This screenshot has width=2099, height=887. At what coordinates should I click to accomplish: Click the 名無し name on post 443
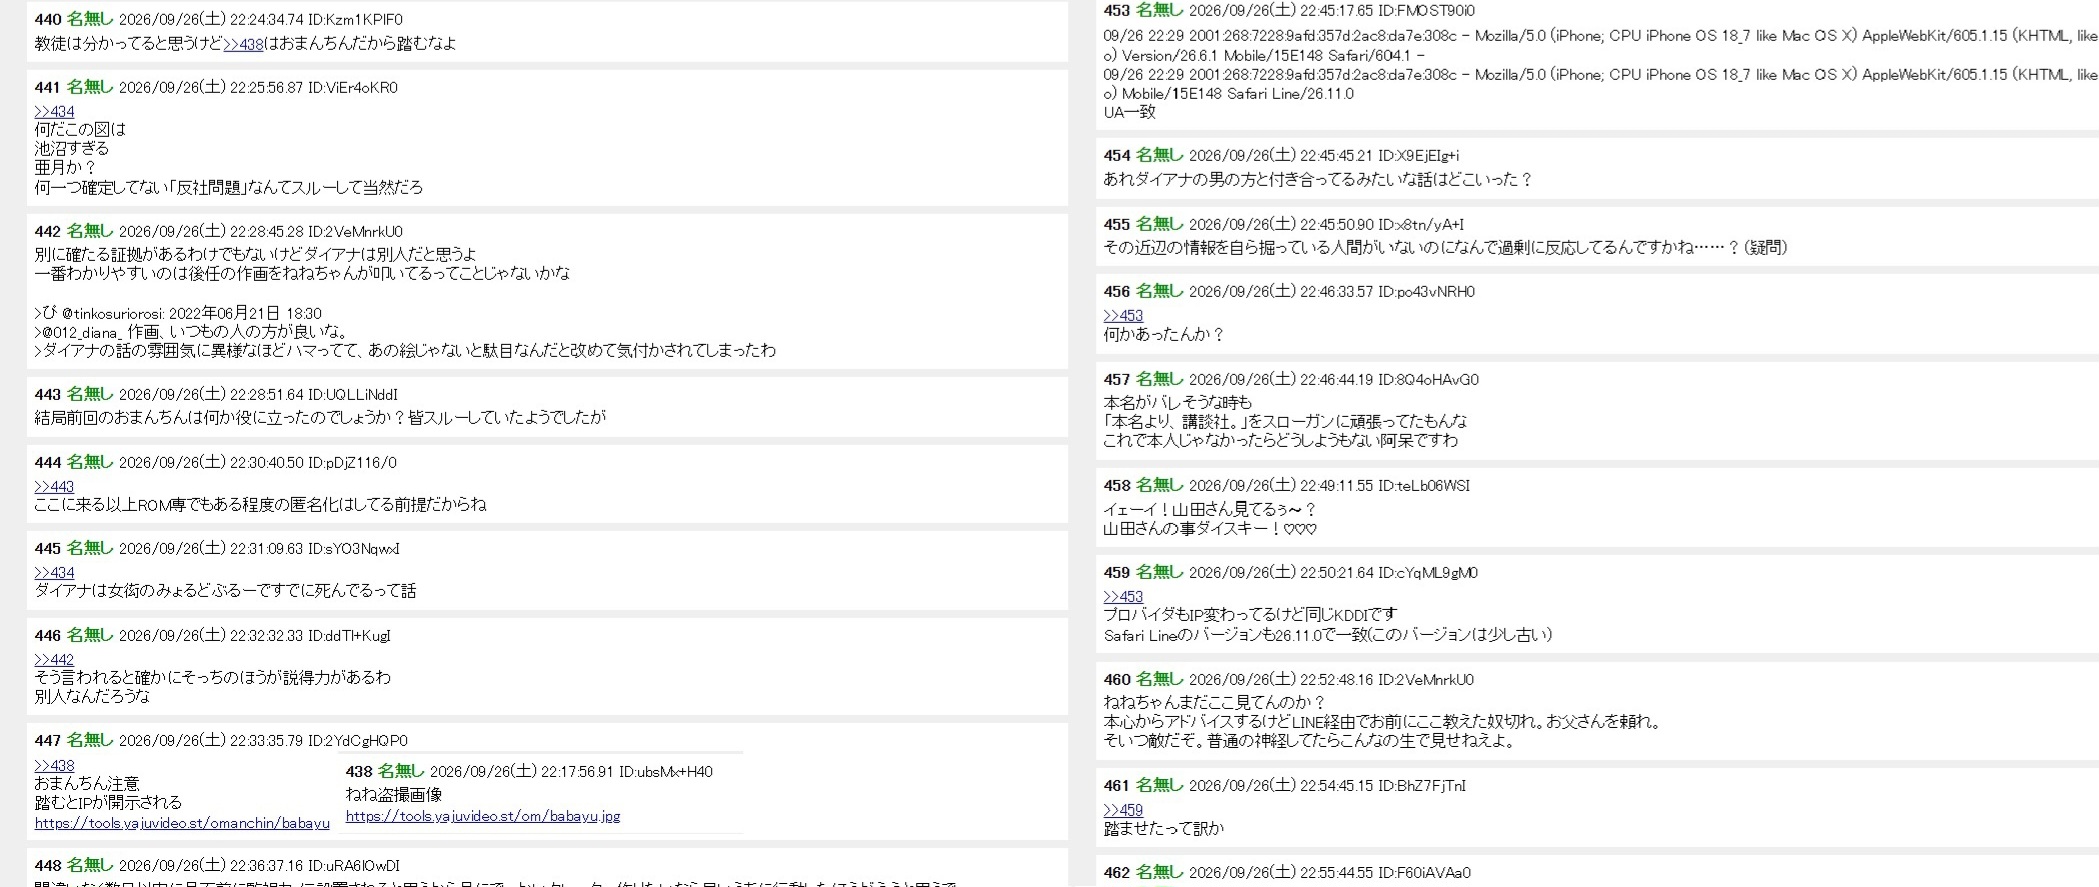[x=90, y=394]
